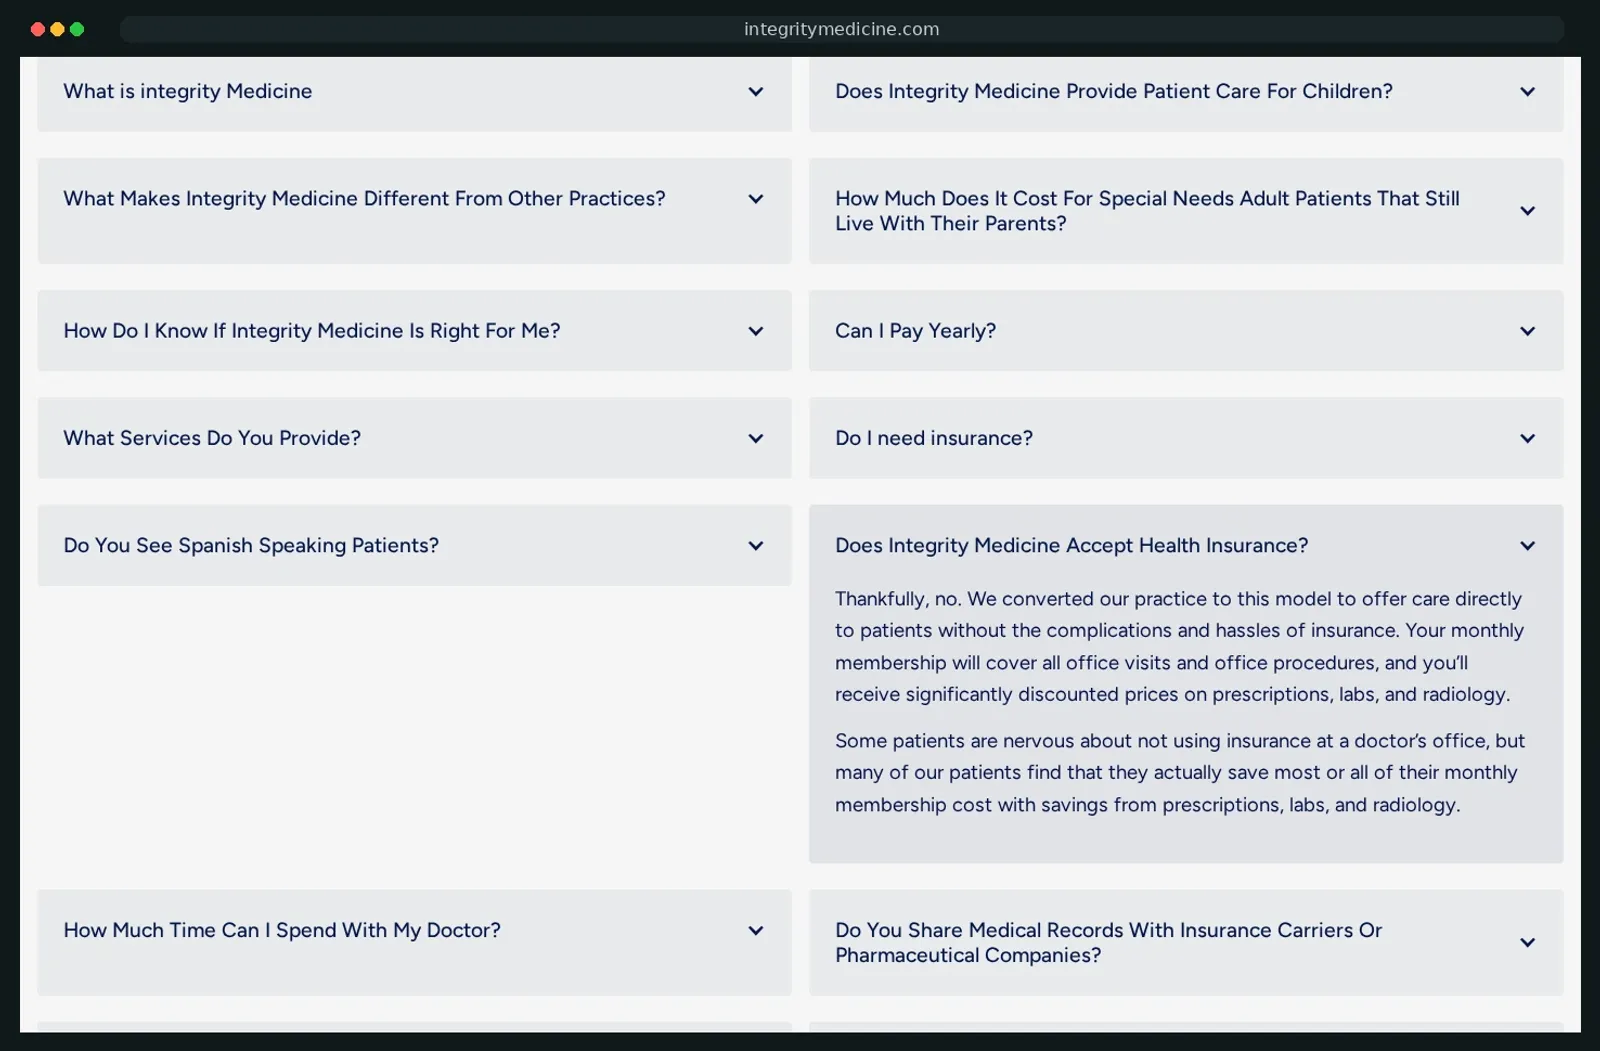Expand chevron for 'Share Medical Records' question
This screenshot has width=1600, height=1051.
[x=1528, y=943]
